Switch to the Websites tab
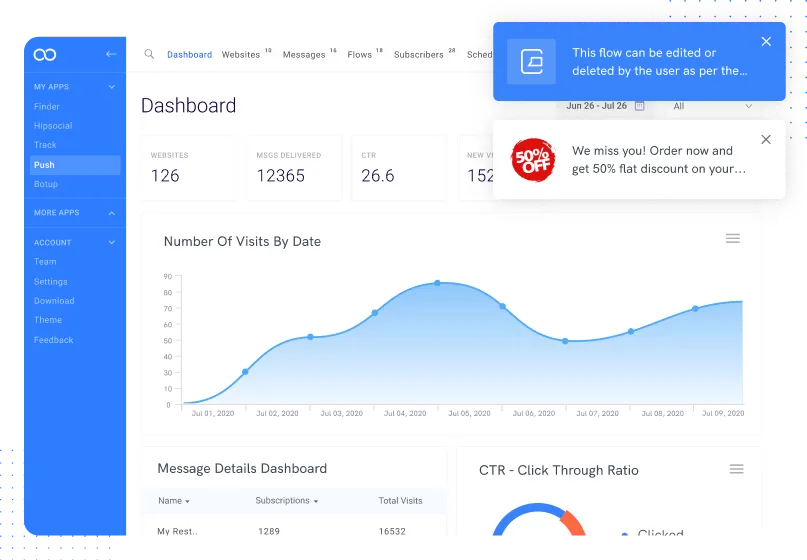This screenshot has width=807, height=560. [241, 55]
